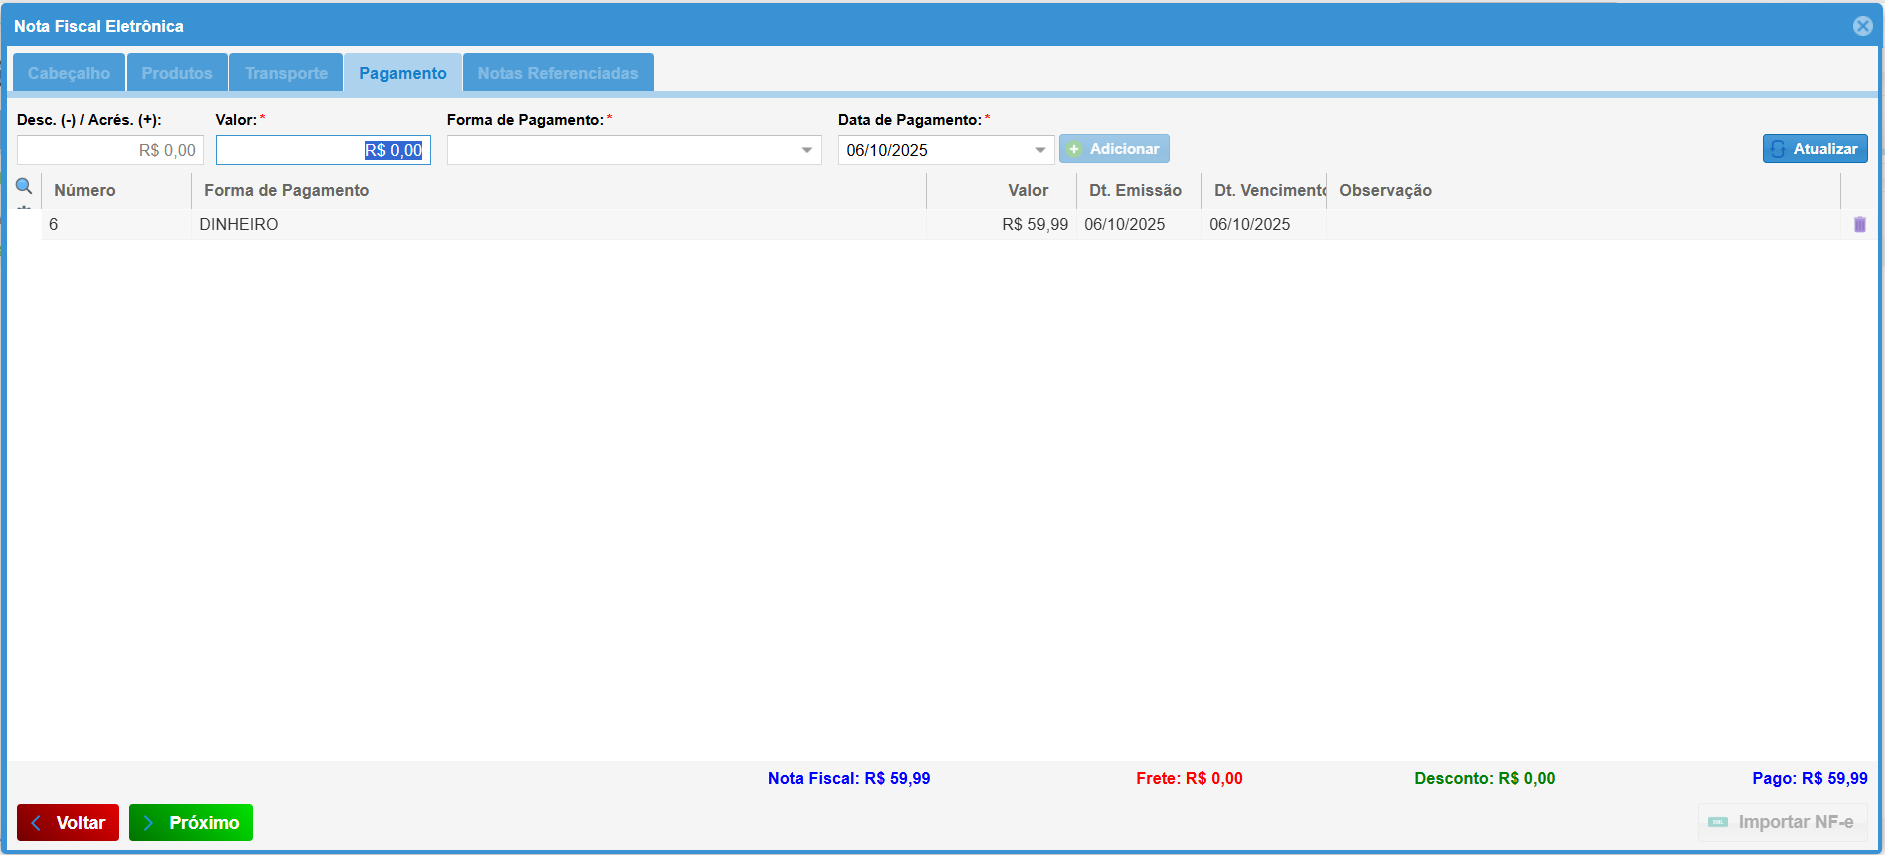Select the DINHEIRO payment row
The width and height of the screenshot is (1885, 855).
tap(560, 225)
